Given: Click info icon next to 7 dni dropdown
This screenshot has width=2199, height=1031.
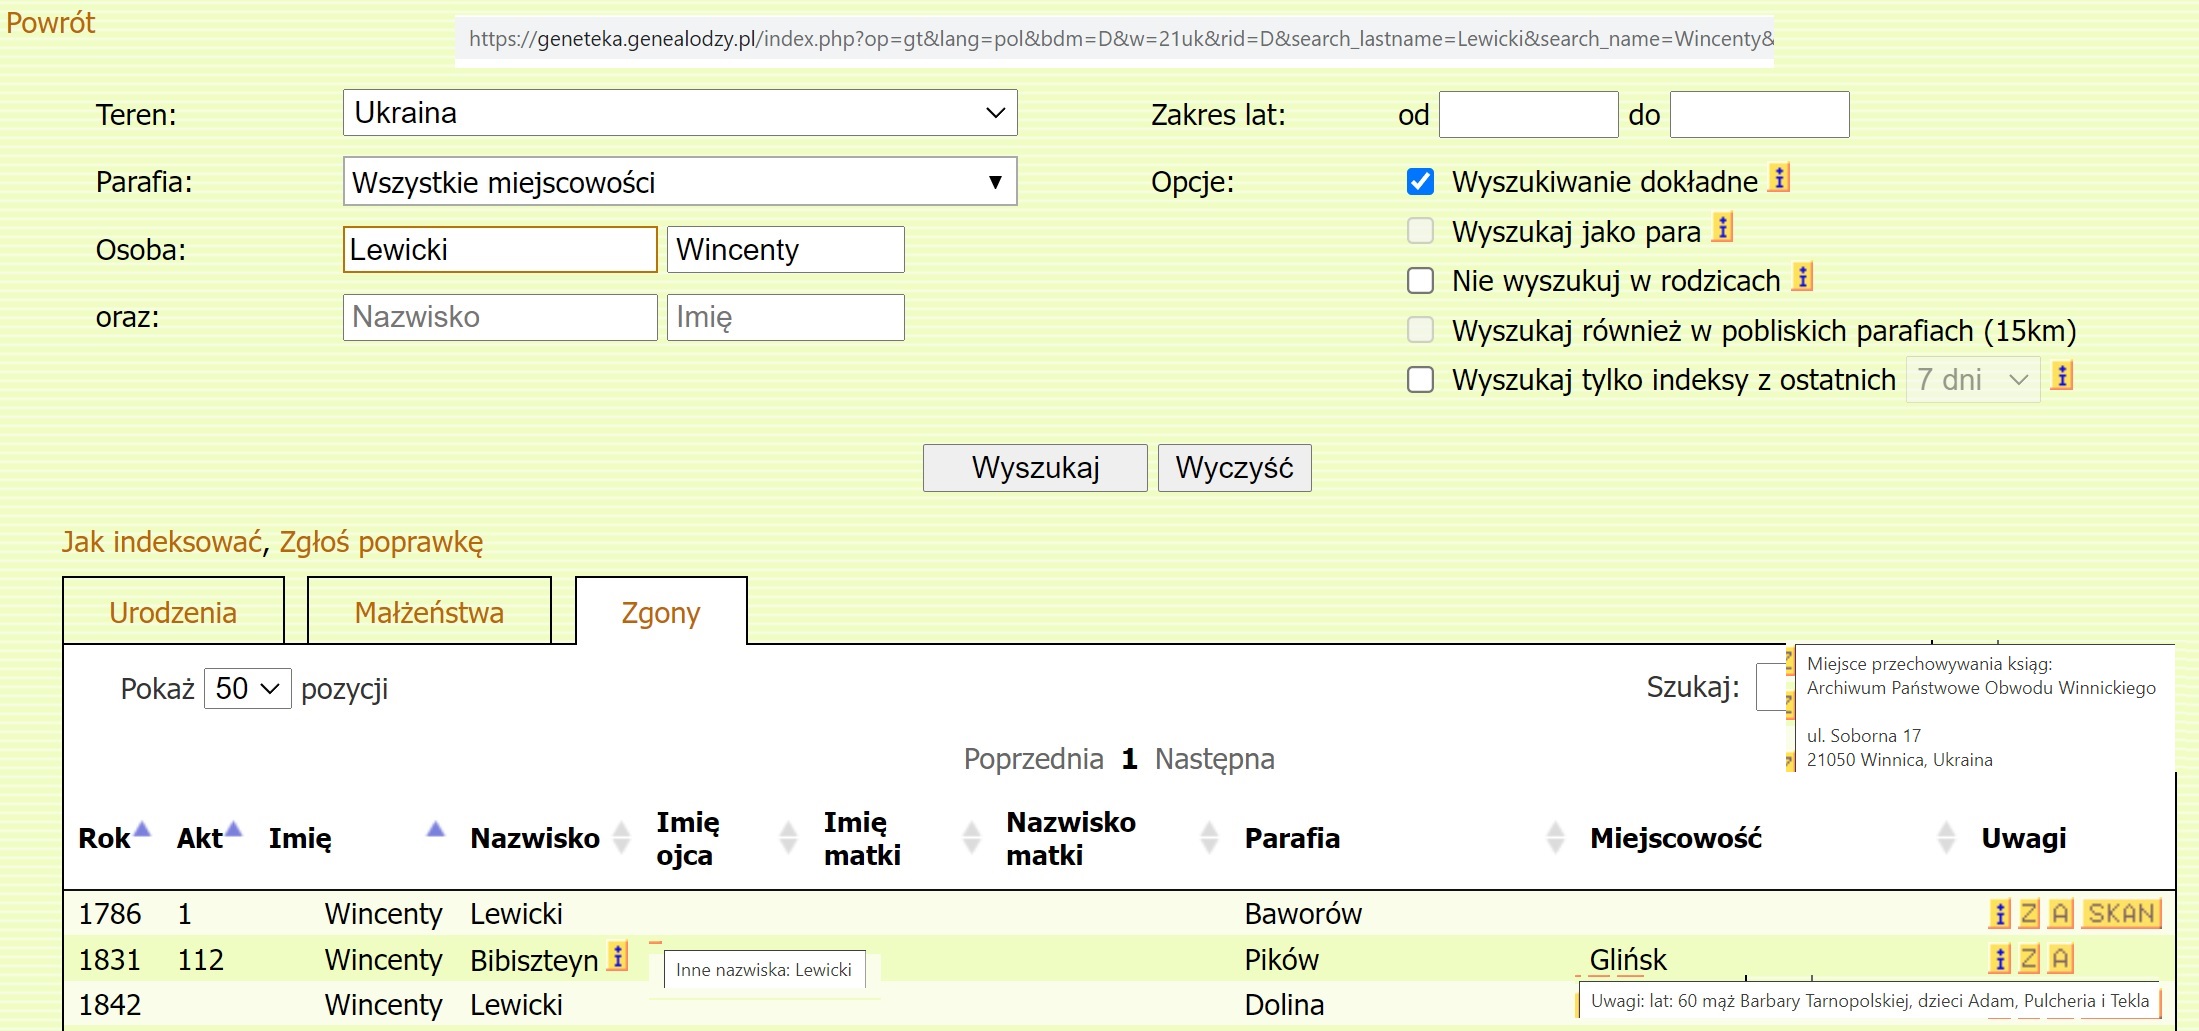Looking at the screenshot, I should point(2061,377).
